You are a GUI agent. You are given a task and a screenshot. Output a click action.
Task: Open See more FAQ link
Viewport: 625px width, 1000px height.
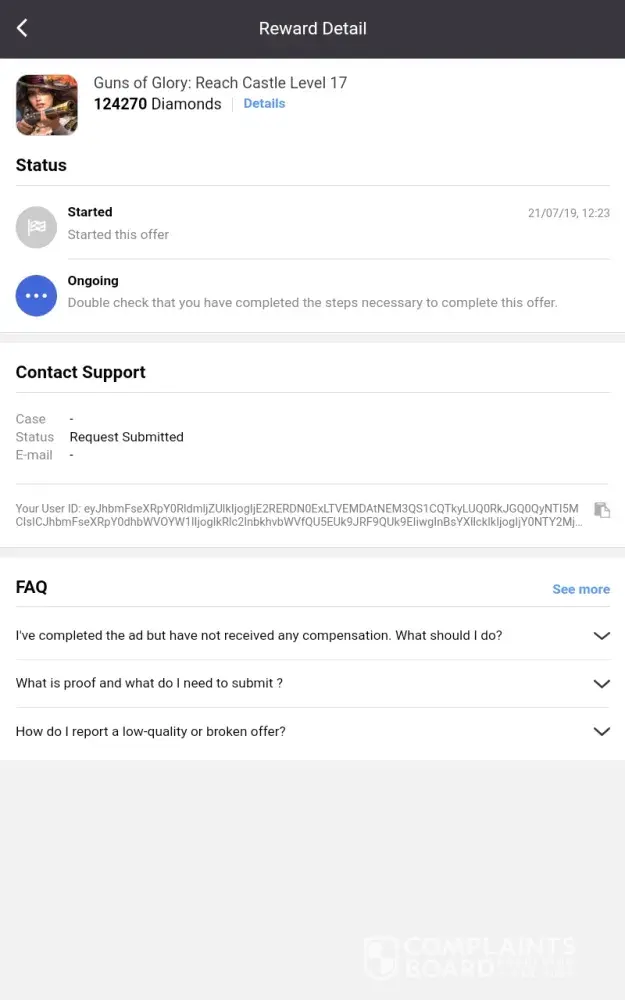(x=580, y=589)
